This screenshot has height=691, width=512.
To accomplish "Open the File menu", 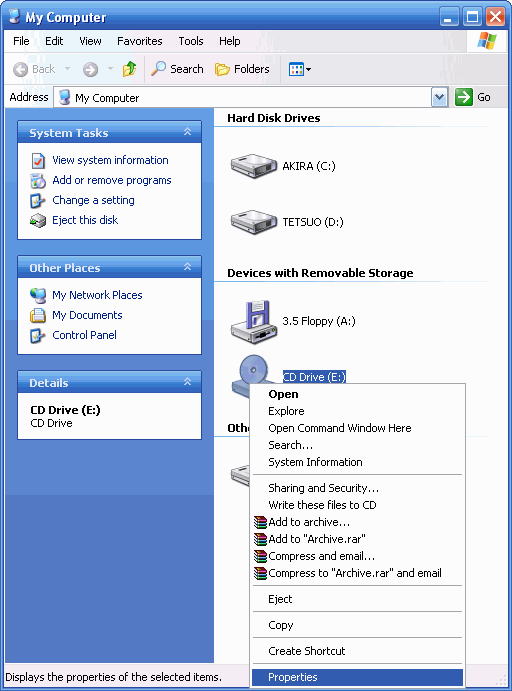I will click(21, 41).
